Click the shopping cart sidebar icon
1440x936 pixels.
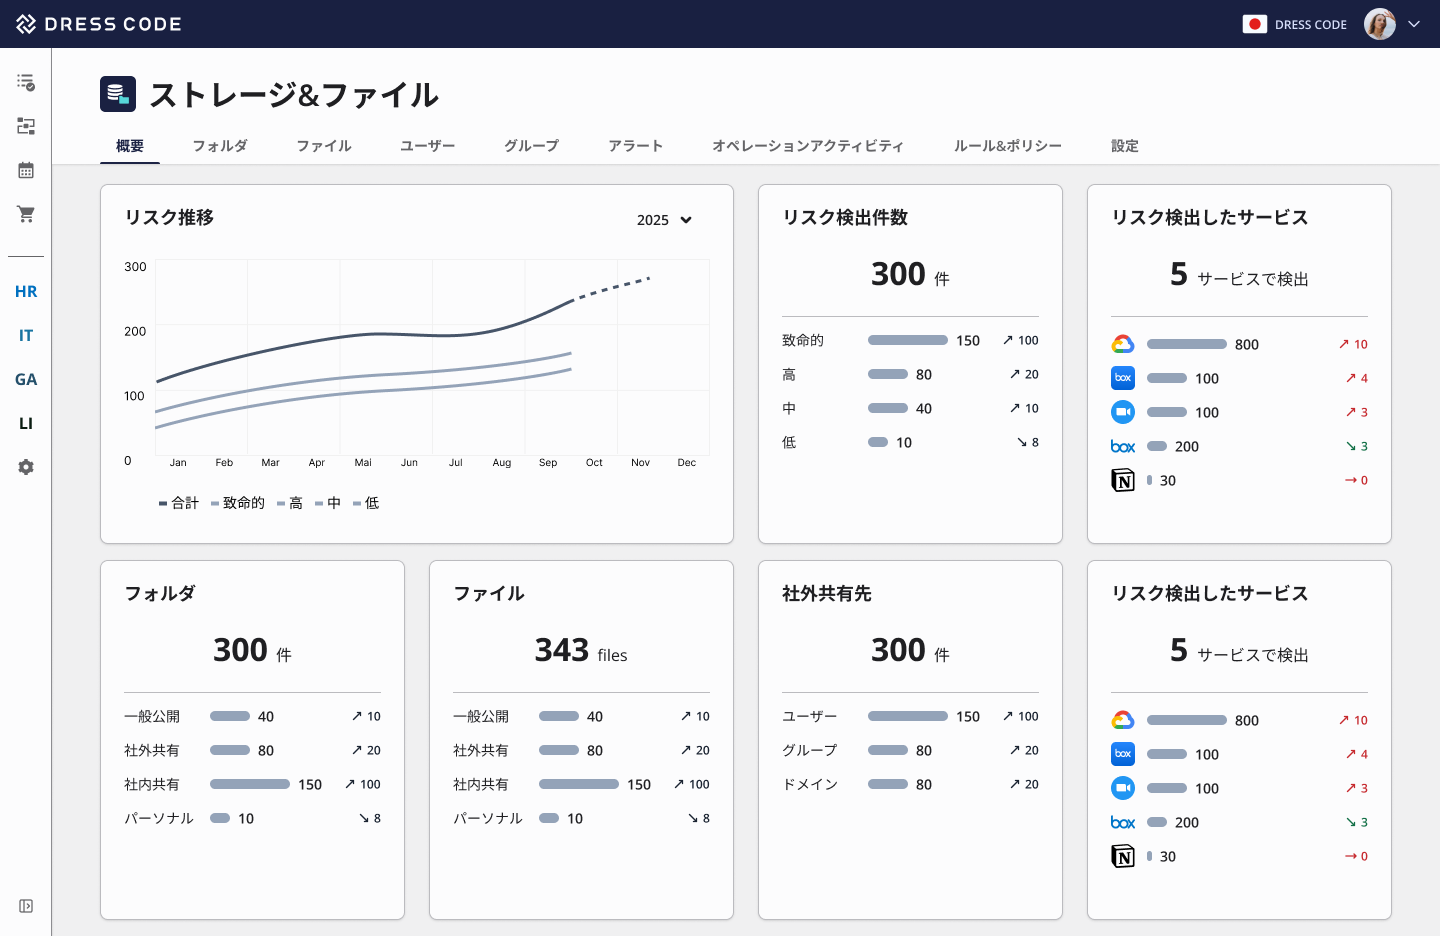pyautogui.click(x=25, y=214)
